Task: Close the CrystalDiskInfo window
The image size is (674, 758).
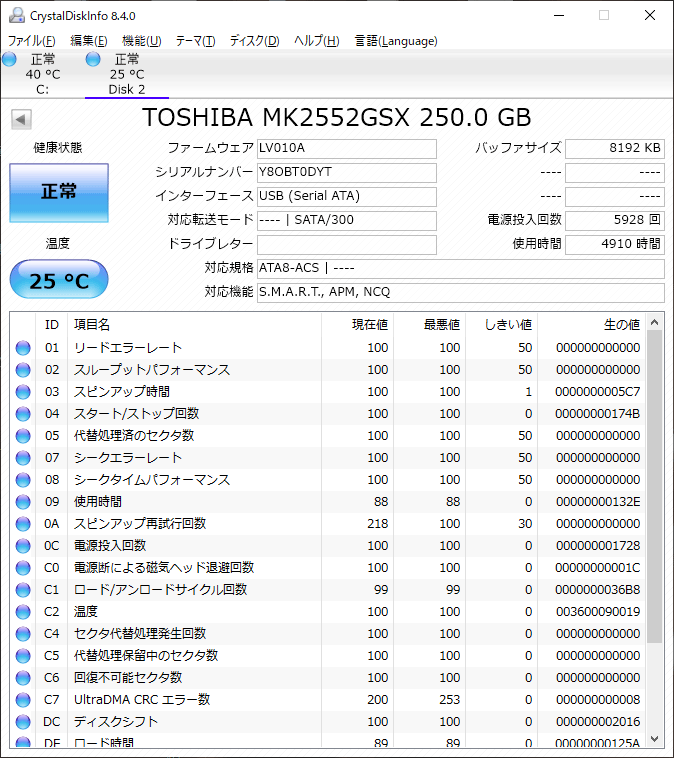Action: coord(650,15)
